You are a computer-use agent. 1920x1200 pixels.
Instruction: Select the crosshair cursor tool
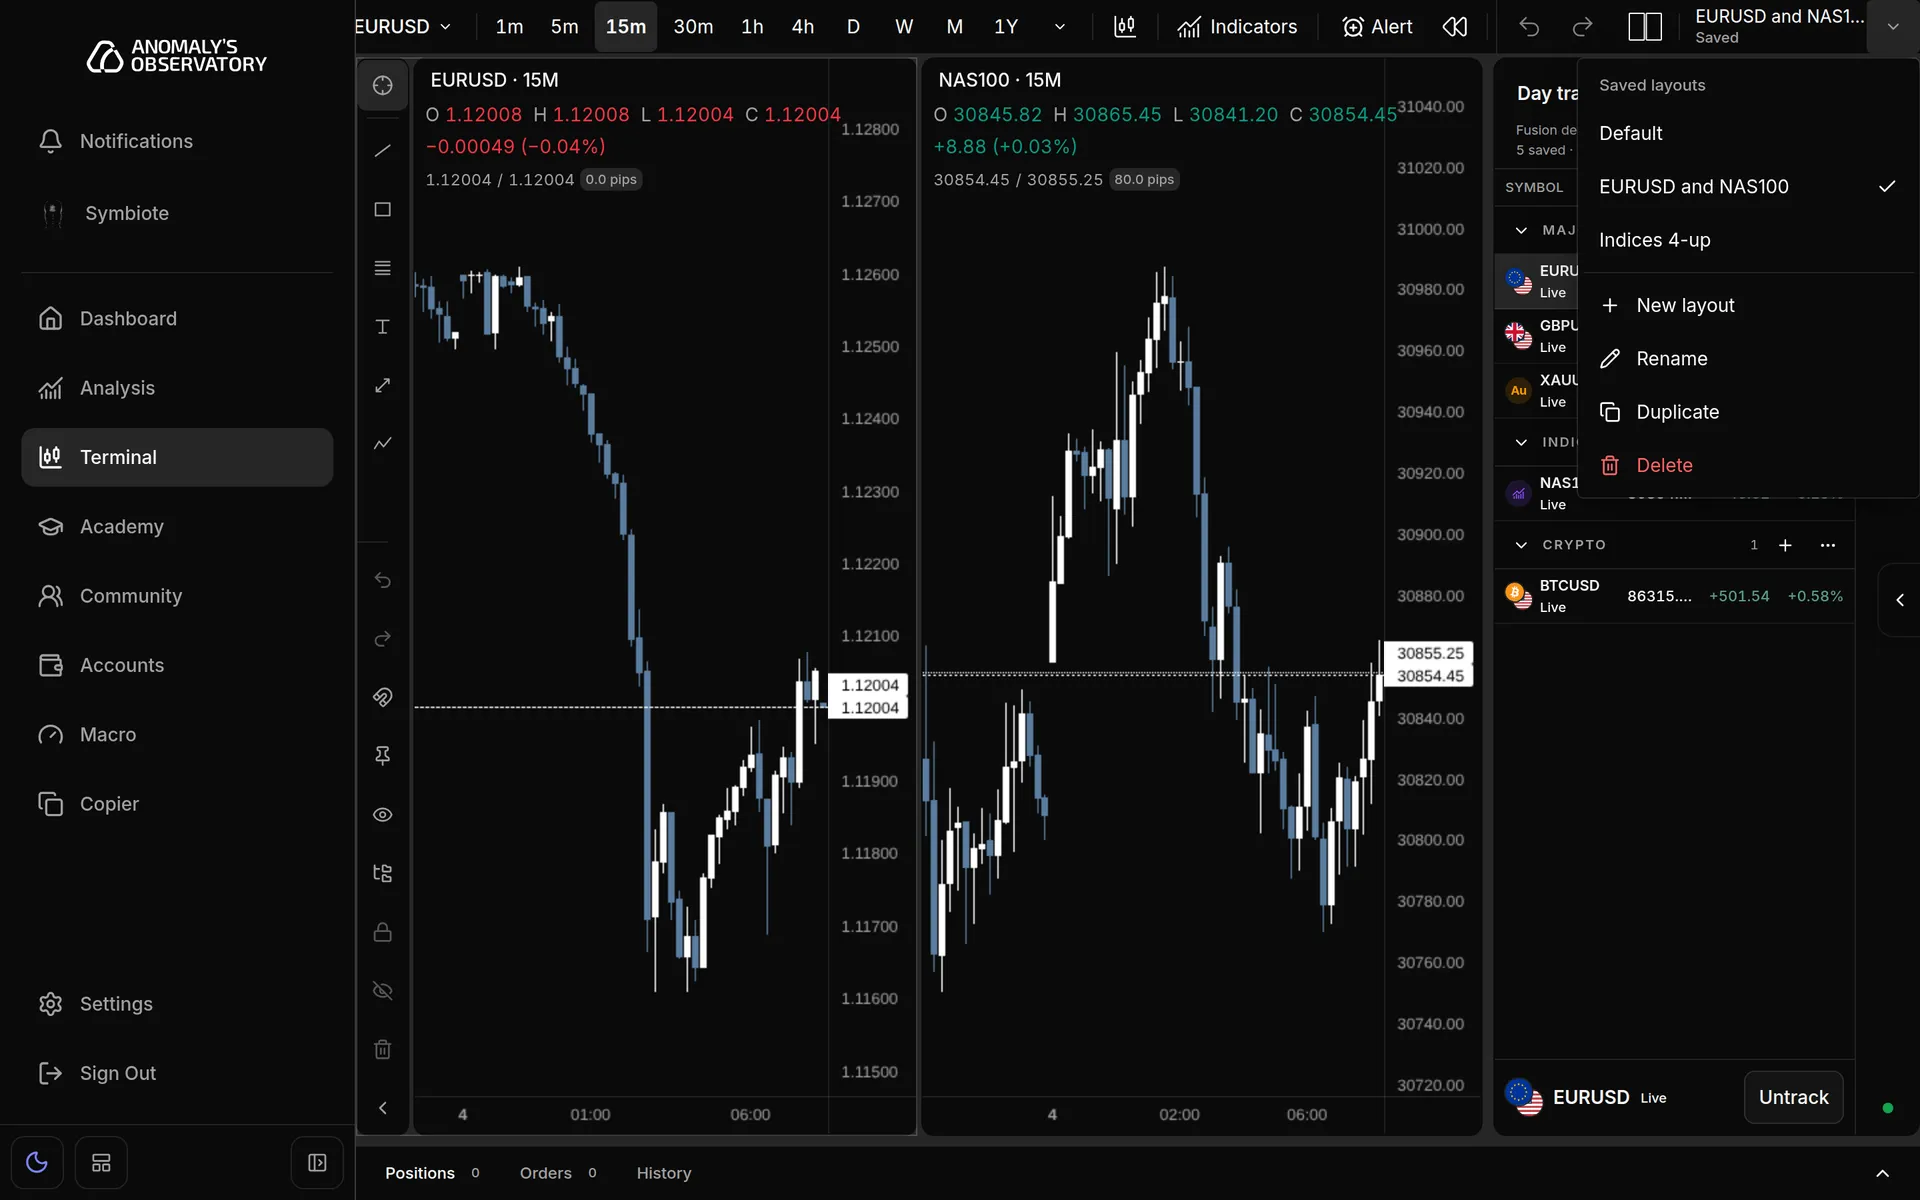pos(382,85)
